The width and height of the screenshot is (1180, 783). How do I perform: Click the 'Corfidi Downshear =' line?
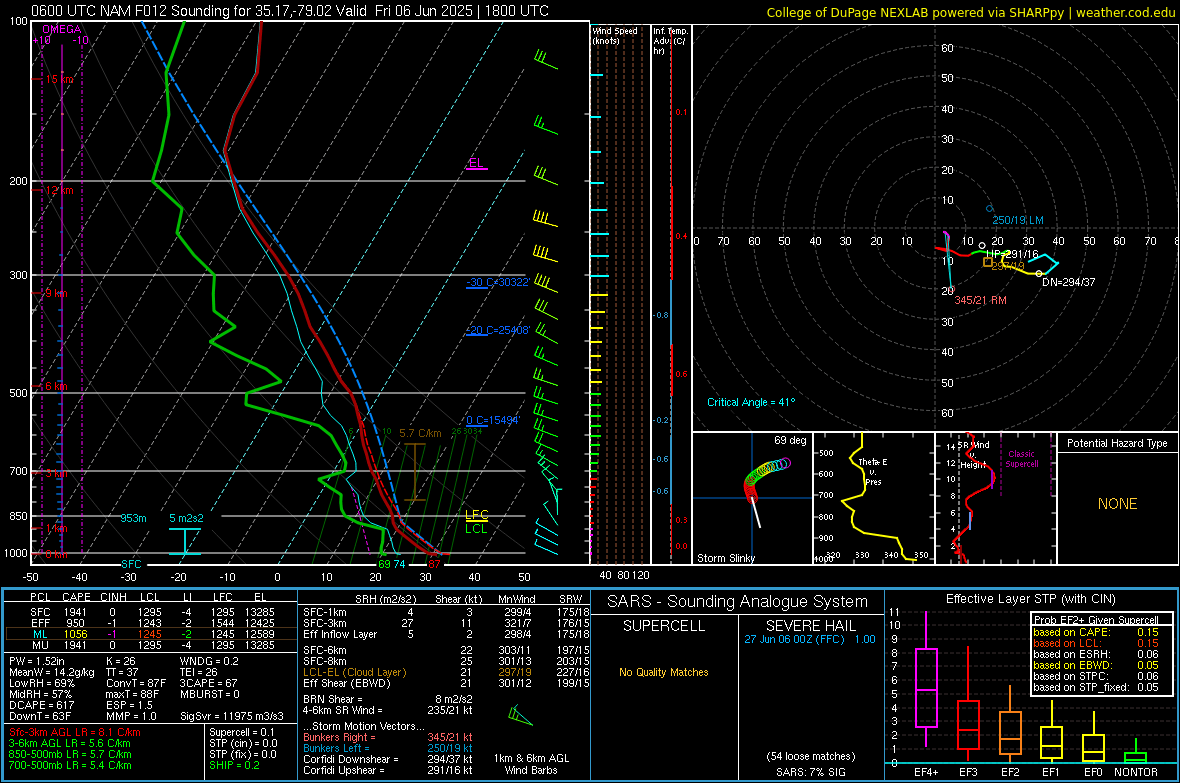pos(388,759)
